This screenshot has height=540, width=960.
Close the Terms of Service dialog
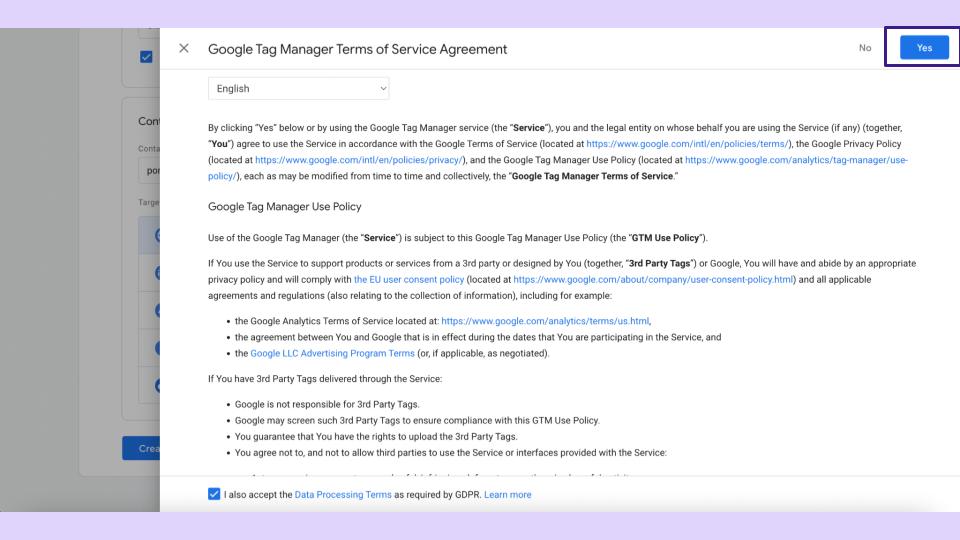(184, 48)
